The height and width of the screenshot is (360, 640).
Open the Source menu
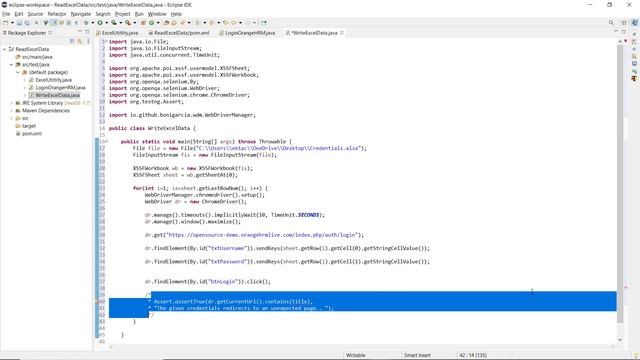point(35,14)
